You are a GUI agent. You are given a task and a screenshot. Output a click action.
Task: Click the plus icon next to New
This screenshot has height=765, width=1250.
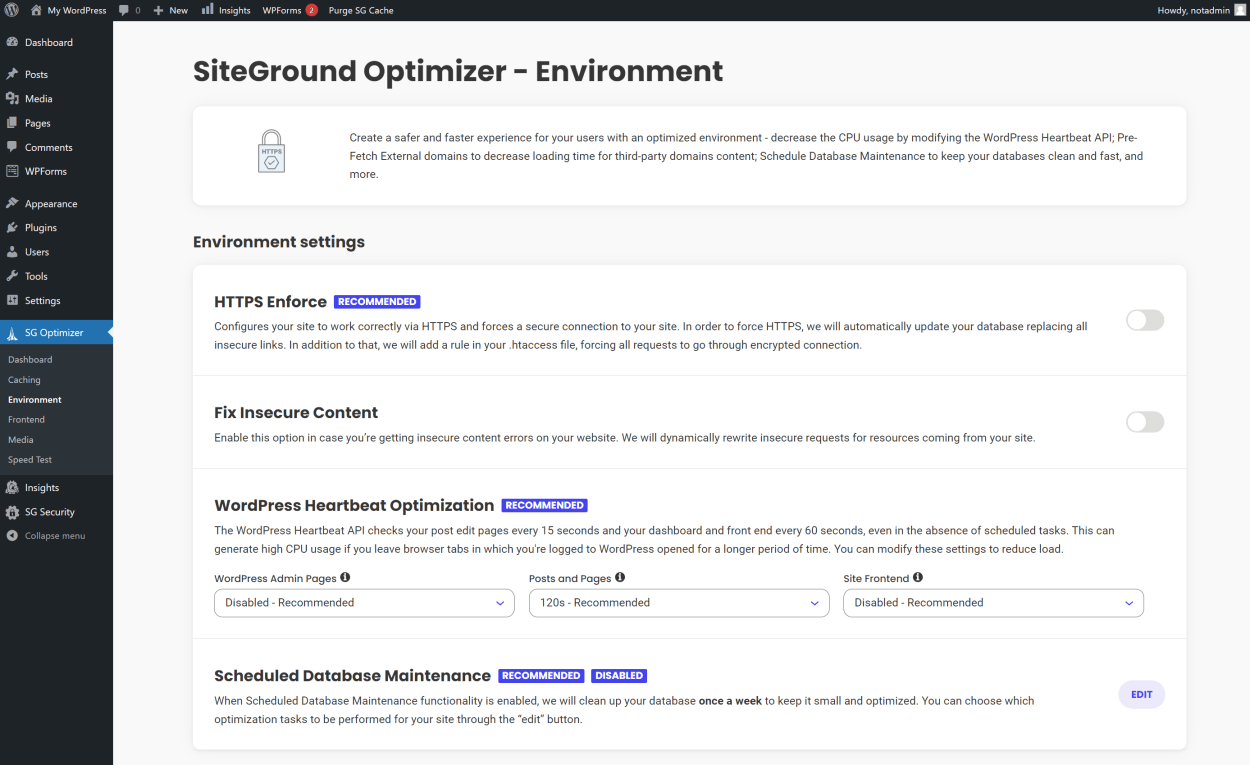tap(158, 10)
